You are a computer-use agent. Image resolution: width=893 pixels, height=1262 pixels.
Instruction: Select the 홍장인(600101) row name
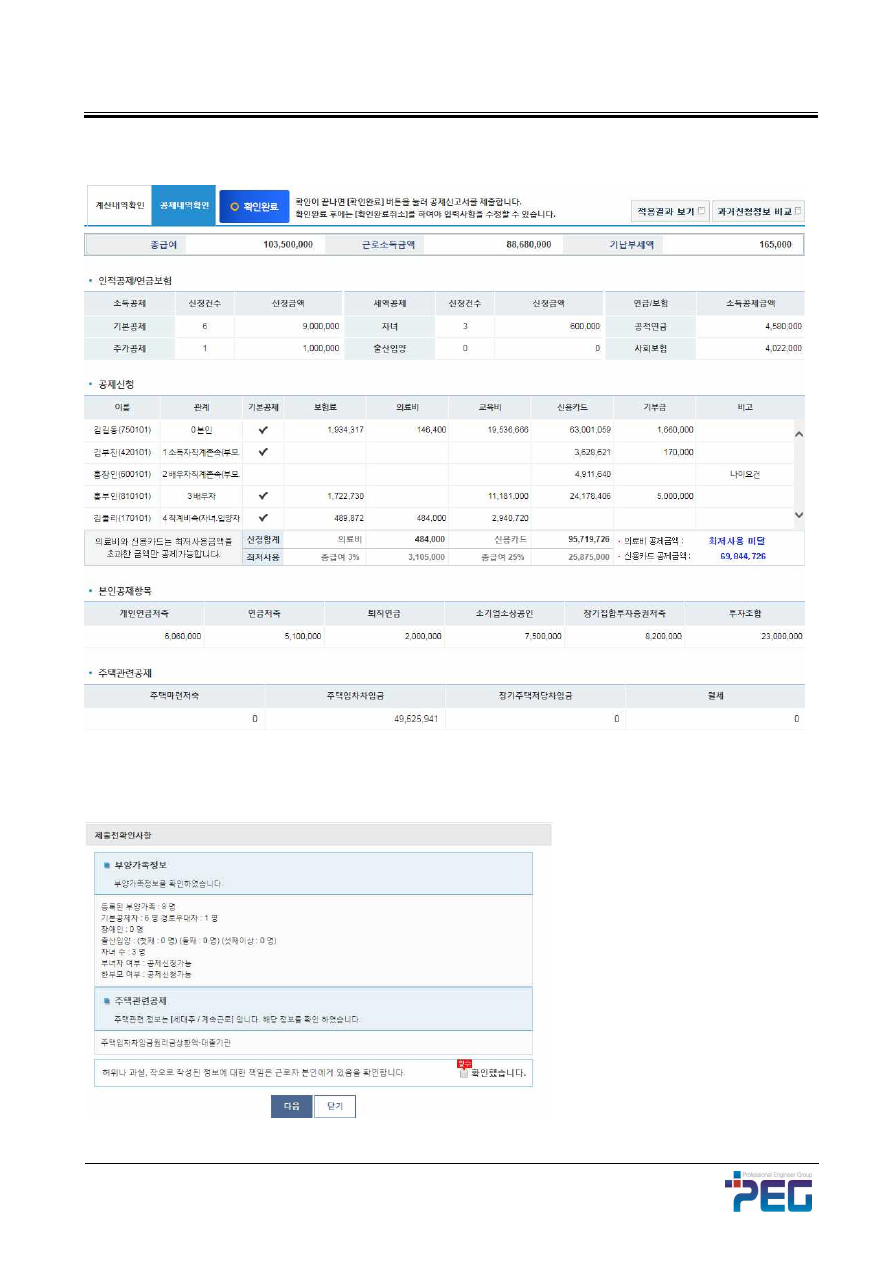click(x=119, y=474)
